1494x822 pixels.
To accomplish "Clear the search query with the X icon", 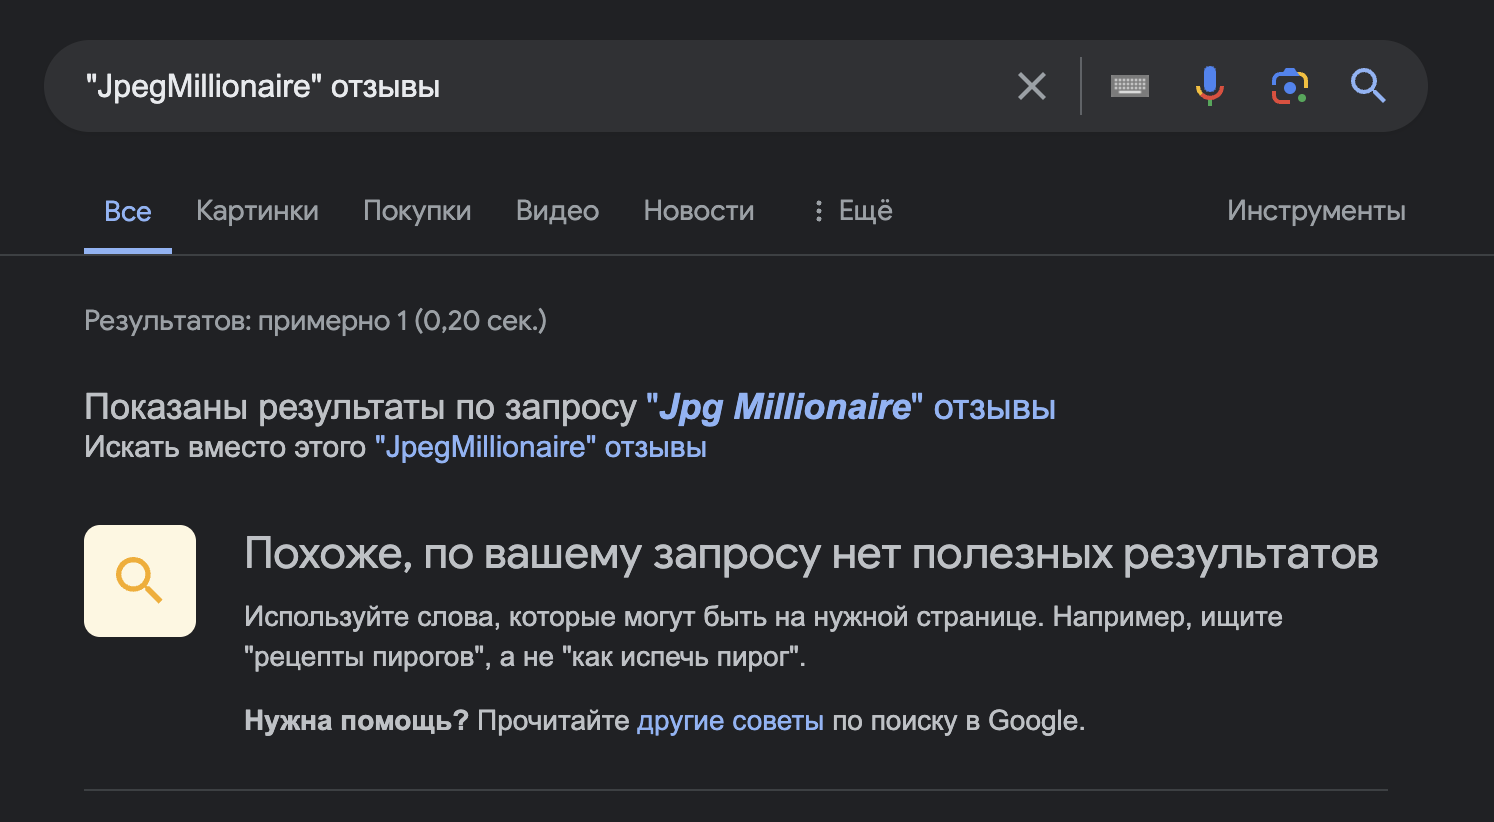I will click(x=1032, y=86).
